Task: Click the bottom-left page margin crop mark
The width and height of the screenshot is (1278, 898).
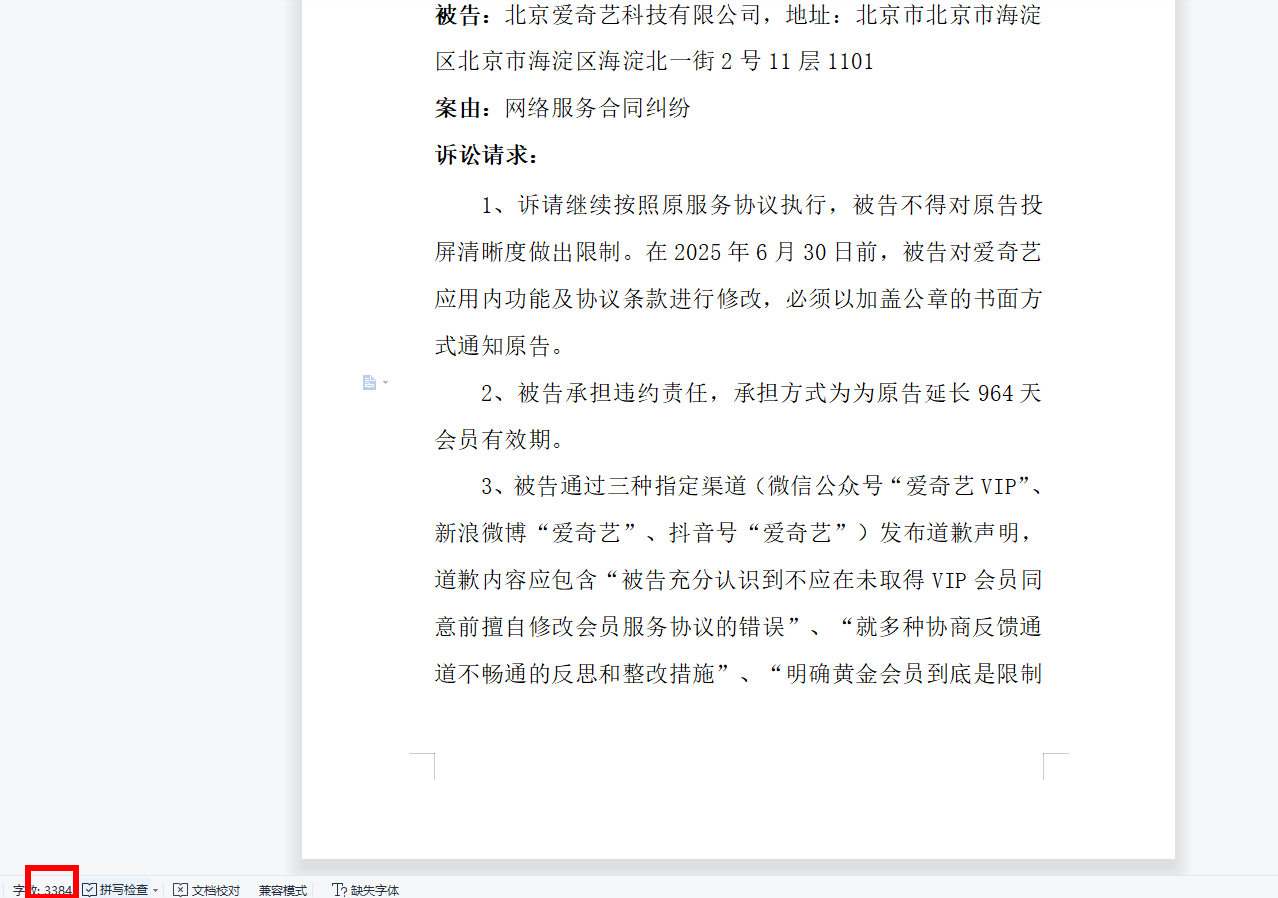Action: (422, 766)
